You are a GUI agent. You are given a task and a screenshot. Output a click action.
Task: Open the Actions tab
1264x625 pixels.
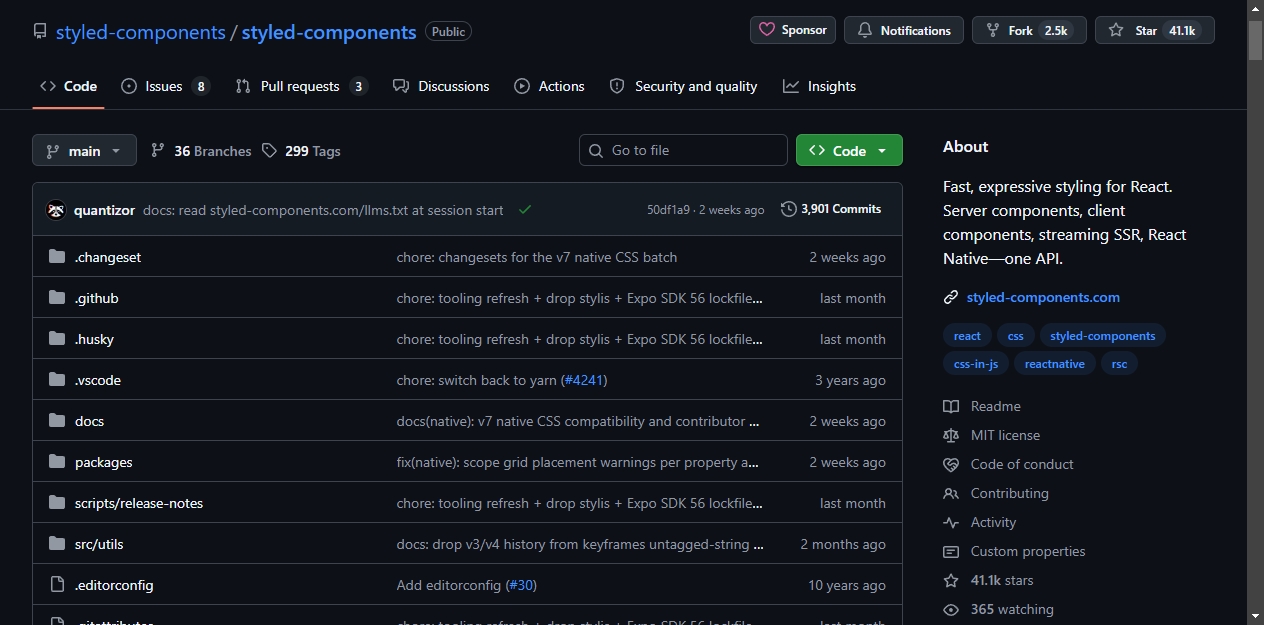coord(549,86)
